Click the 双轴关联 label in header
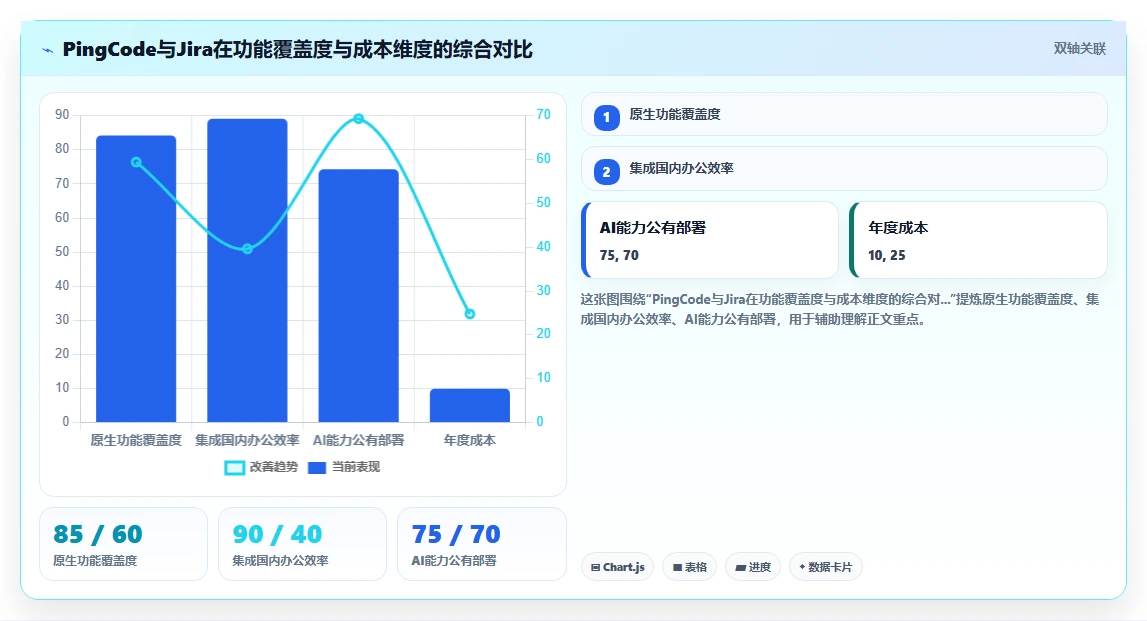This screenshot has width=1147, height=621. point(1079,49)
